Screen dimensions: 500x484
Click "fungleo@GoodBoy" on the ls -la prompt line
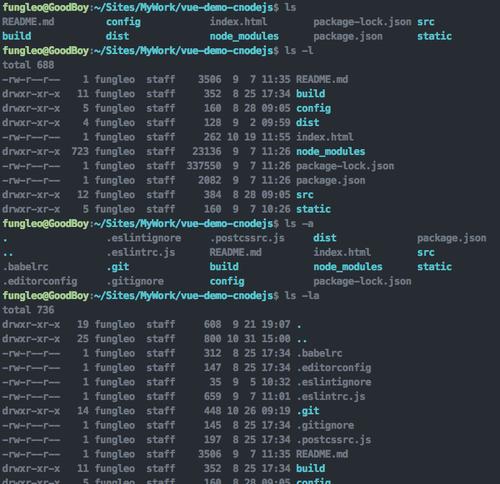(x=46, y=295)
